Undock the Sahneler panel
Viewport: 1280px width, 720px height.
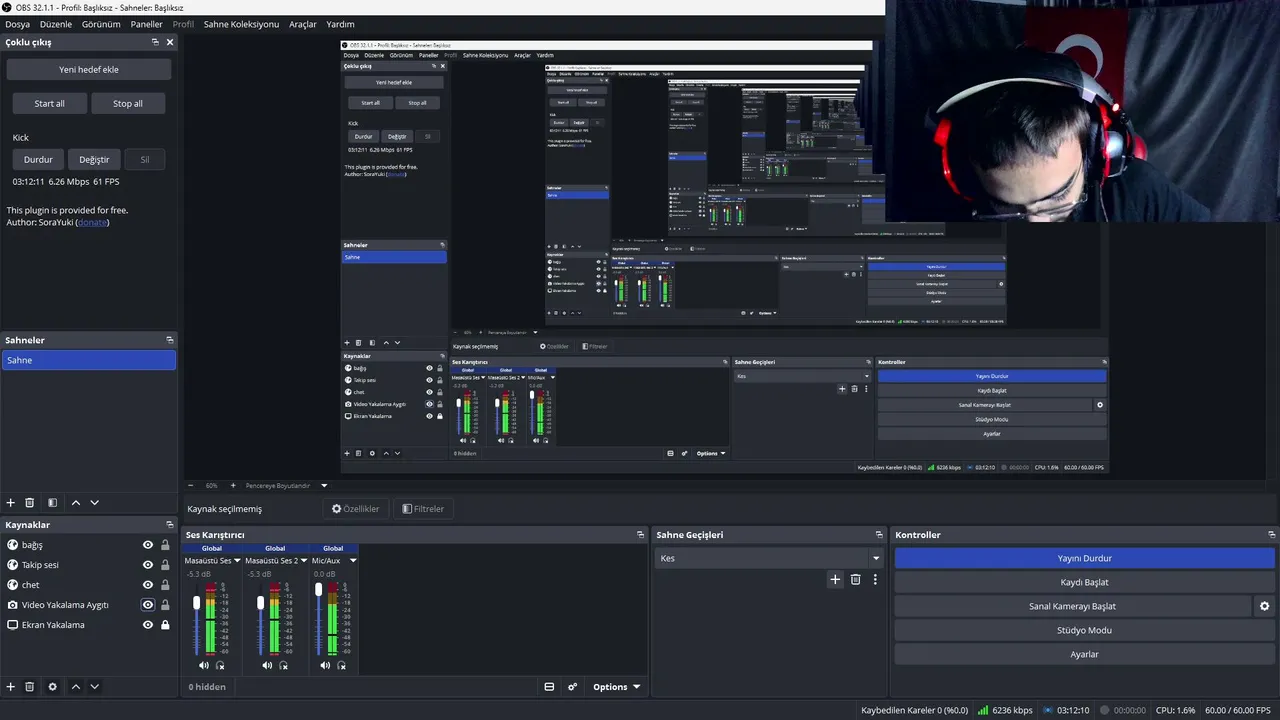pos(170,340)
